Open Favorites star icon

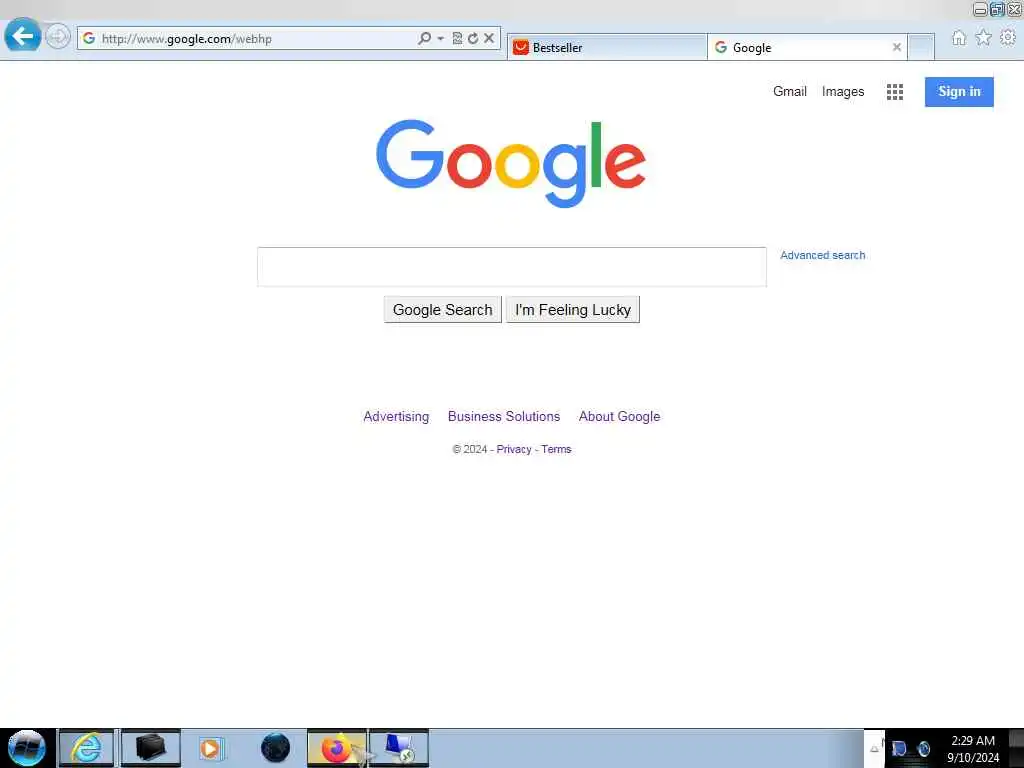pos(983,38)
